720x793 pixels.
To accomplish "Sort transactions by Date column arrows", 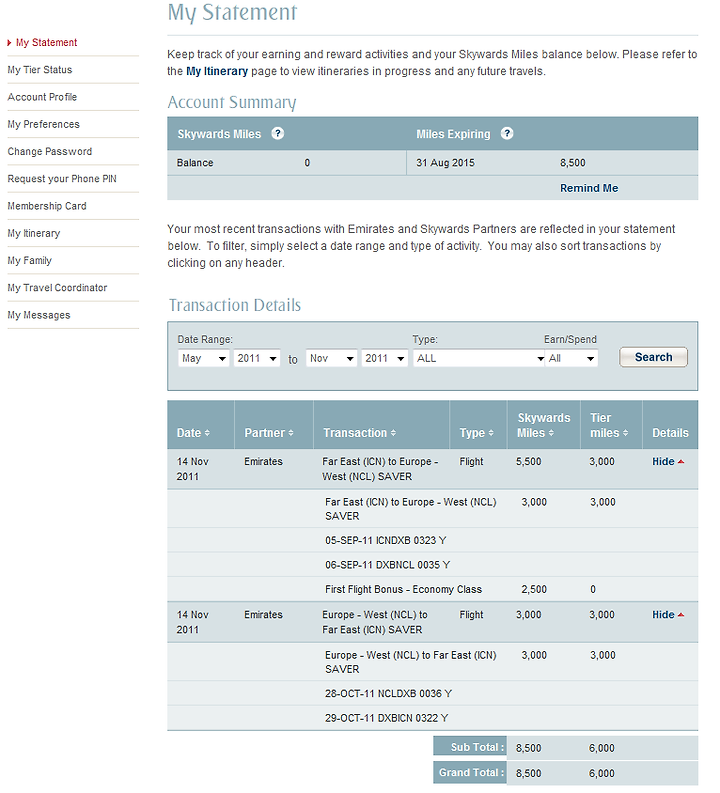I will click(207, 433).
